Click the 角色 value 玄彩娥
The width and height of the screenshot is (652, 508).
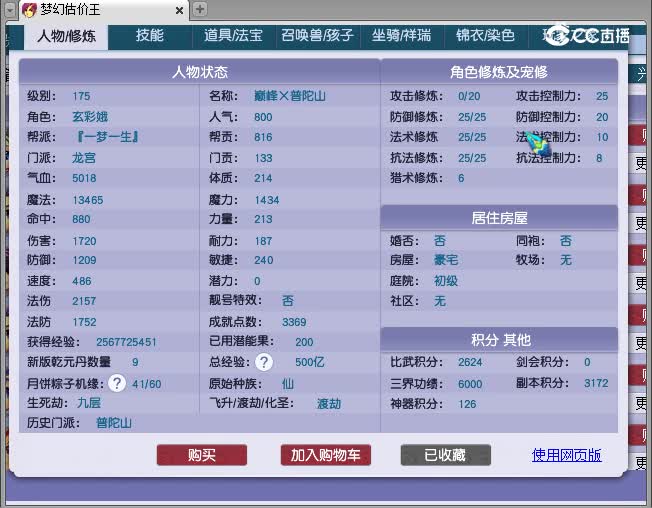[x=90, y=116]
